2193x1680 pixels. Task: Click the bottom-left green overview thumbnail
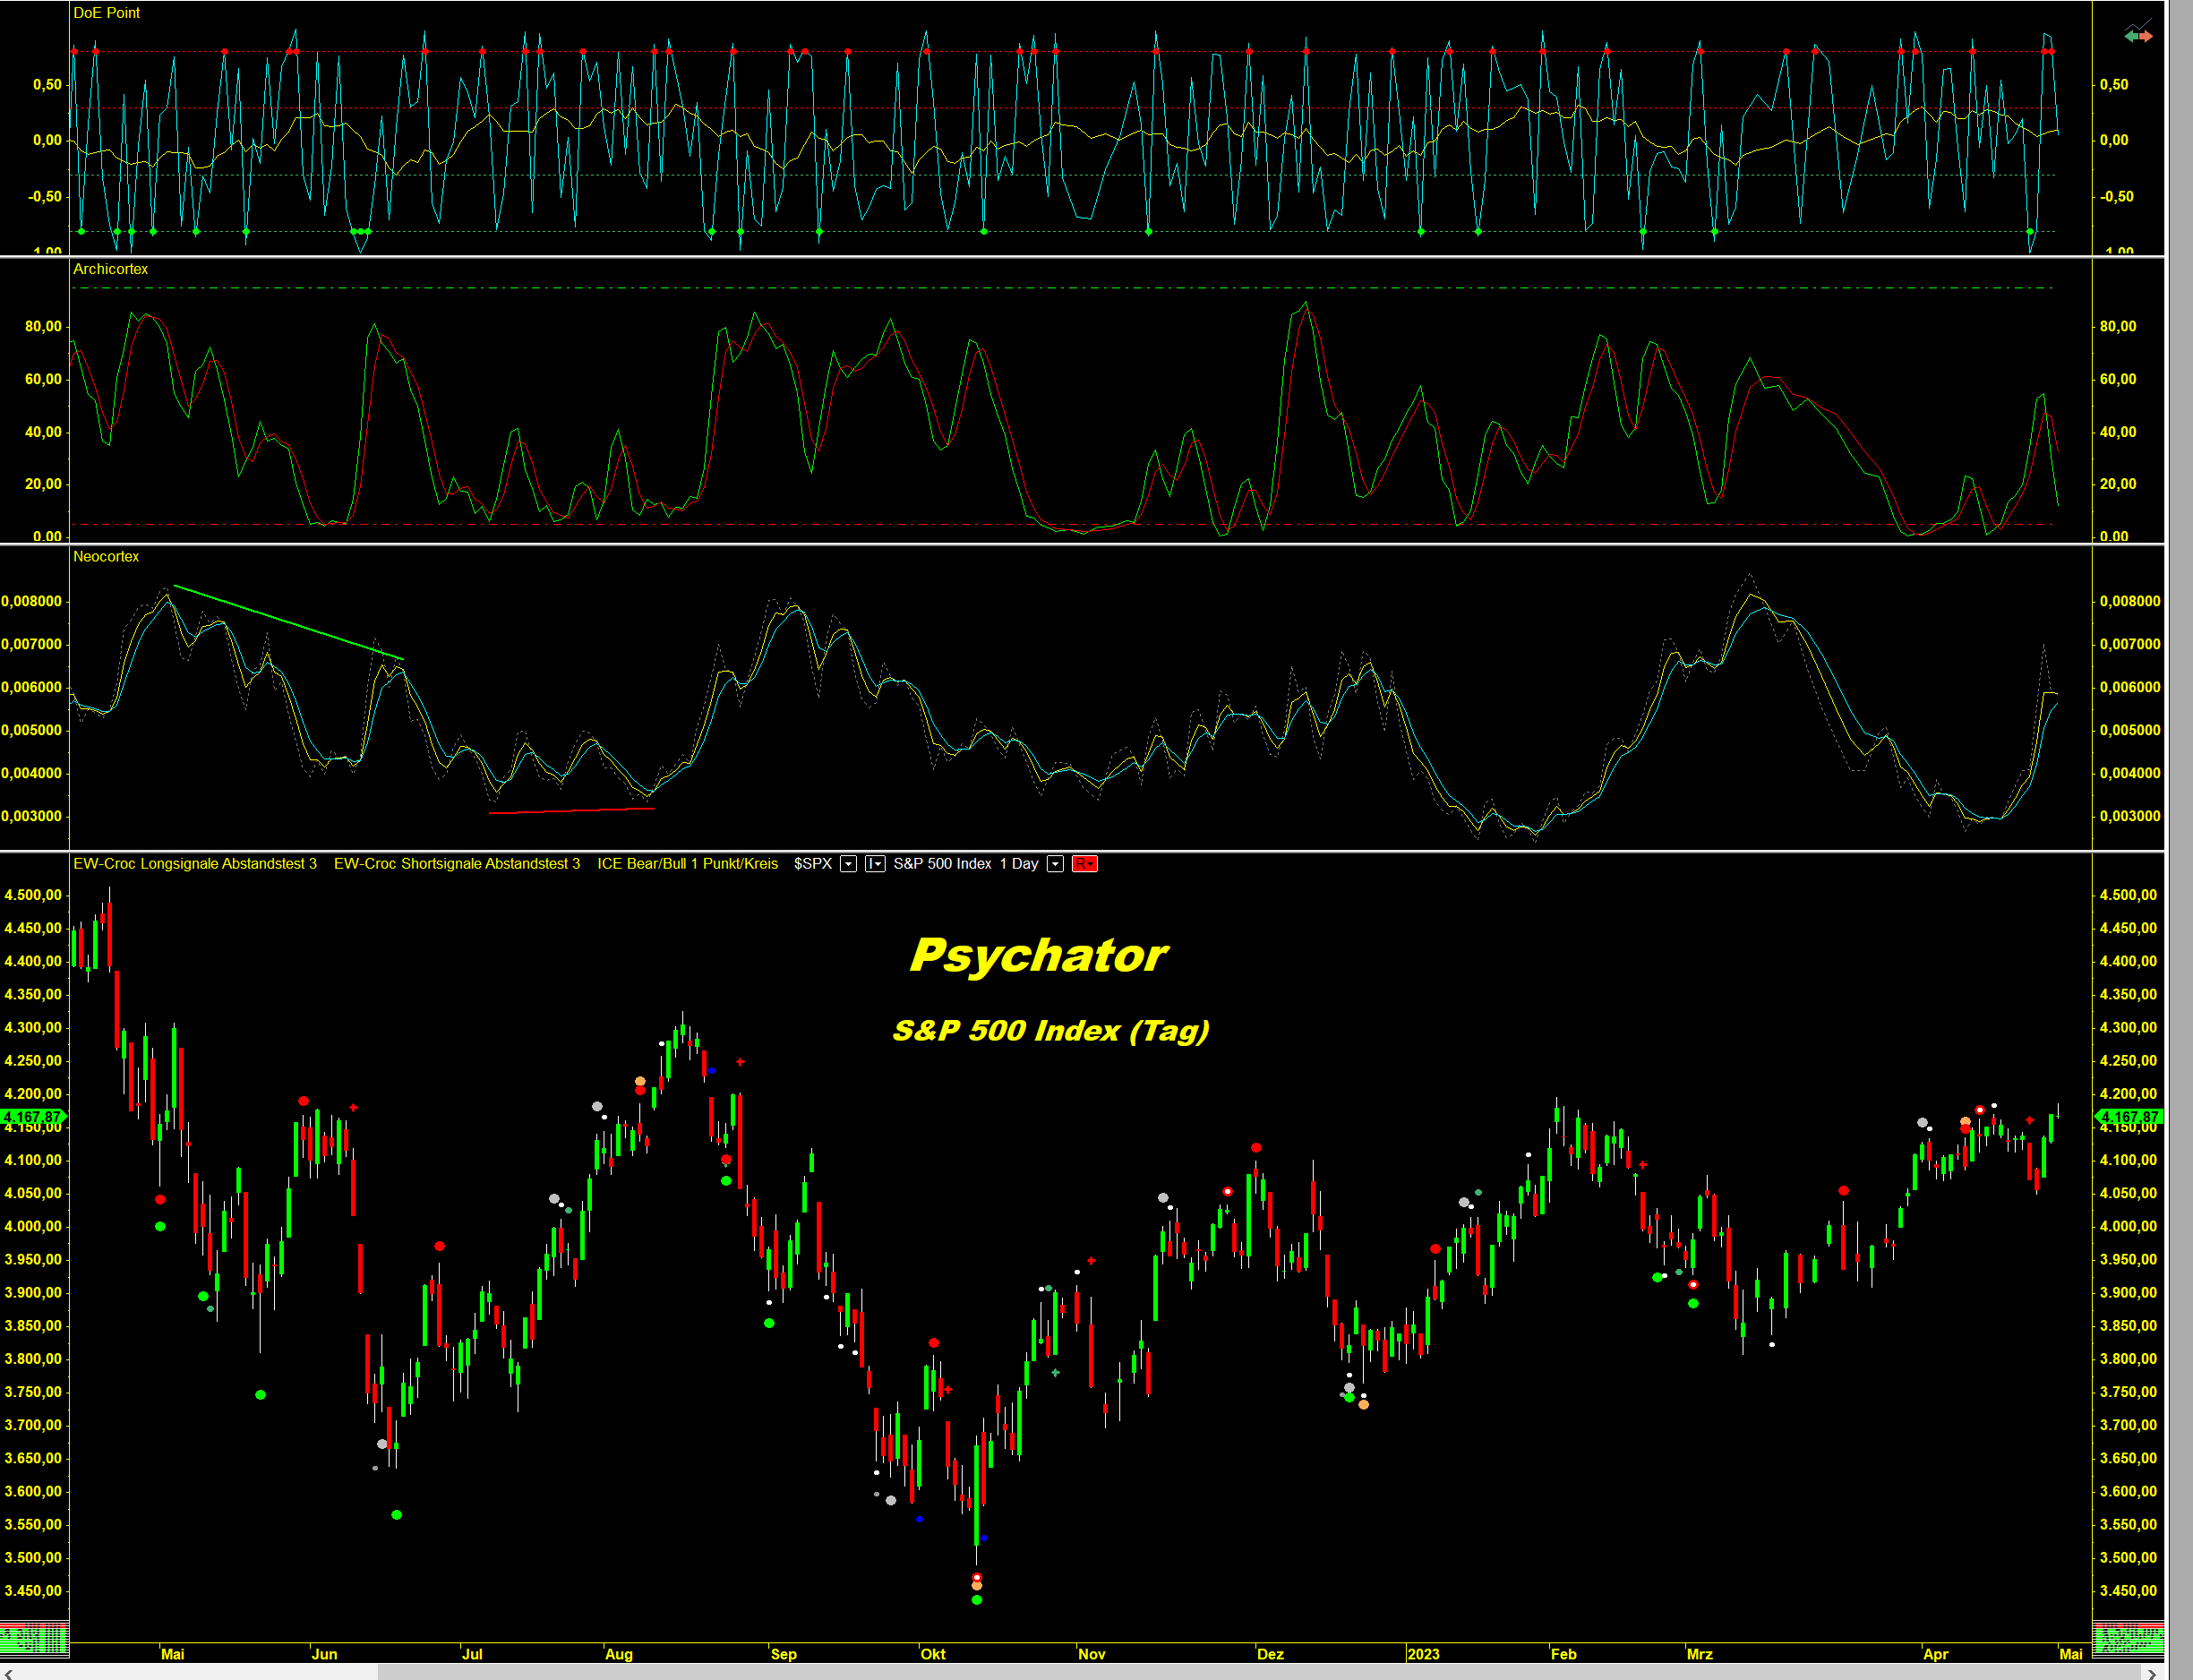point(34,1639)
